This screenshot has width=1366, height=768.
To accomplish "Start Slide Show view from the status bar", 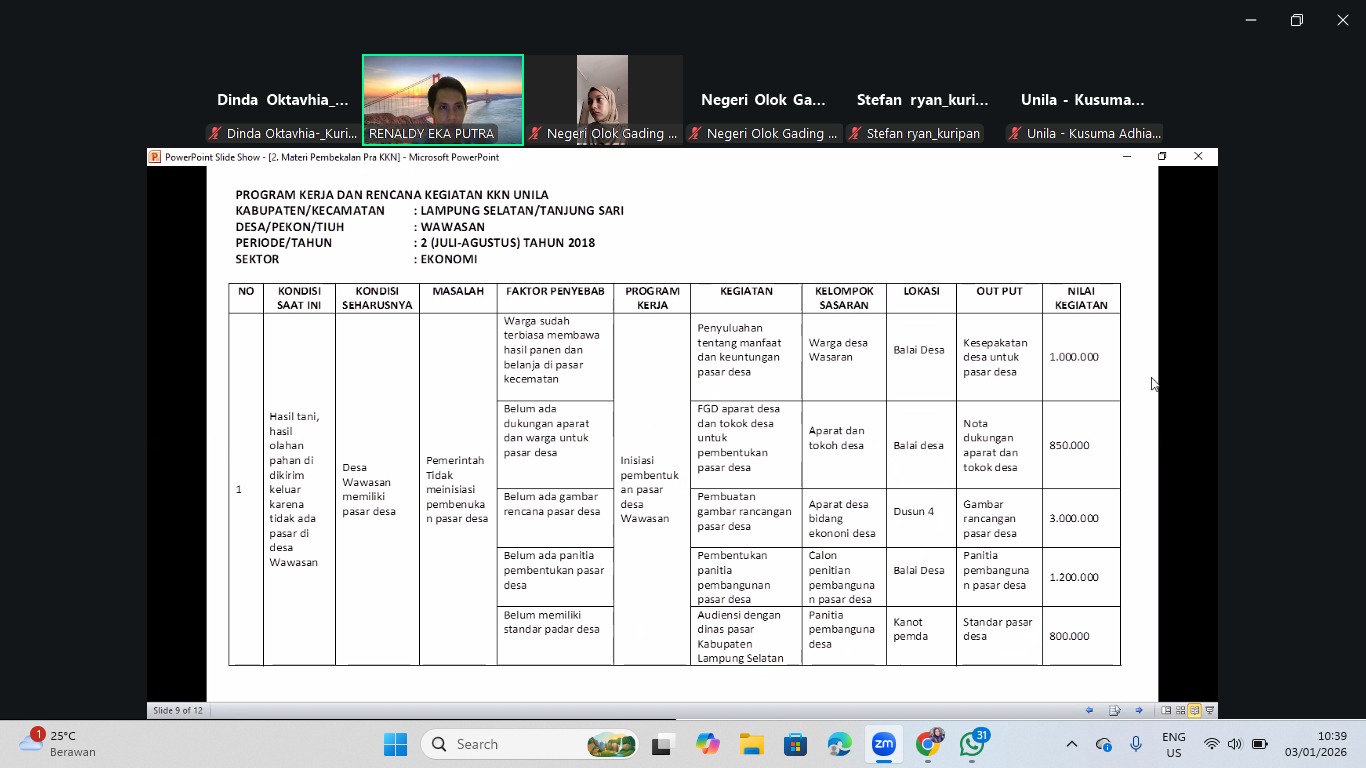I will click(1209, 710).
